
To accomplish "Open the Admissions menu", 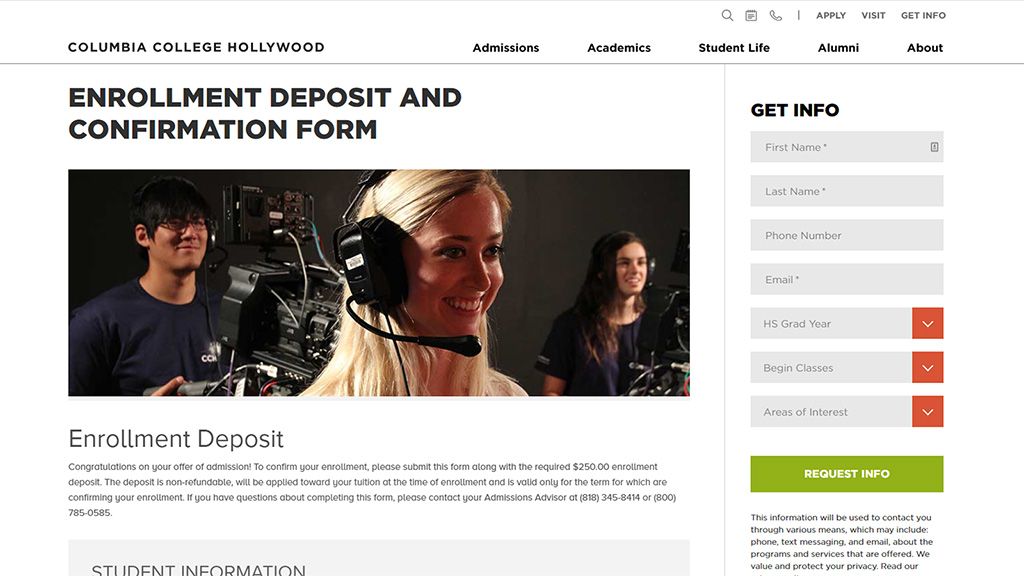I will (505, 48).
